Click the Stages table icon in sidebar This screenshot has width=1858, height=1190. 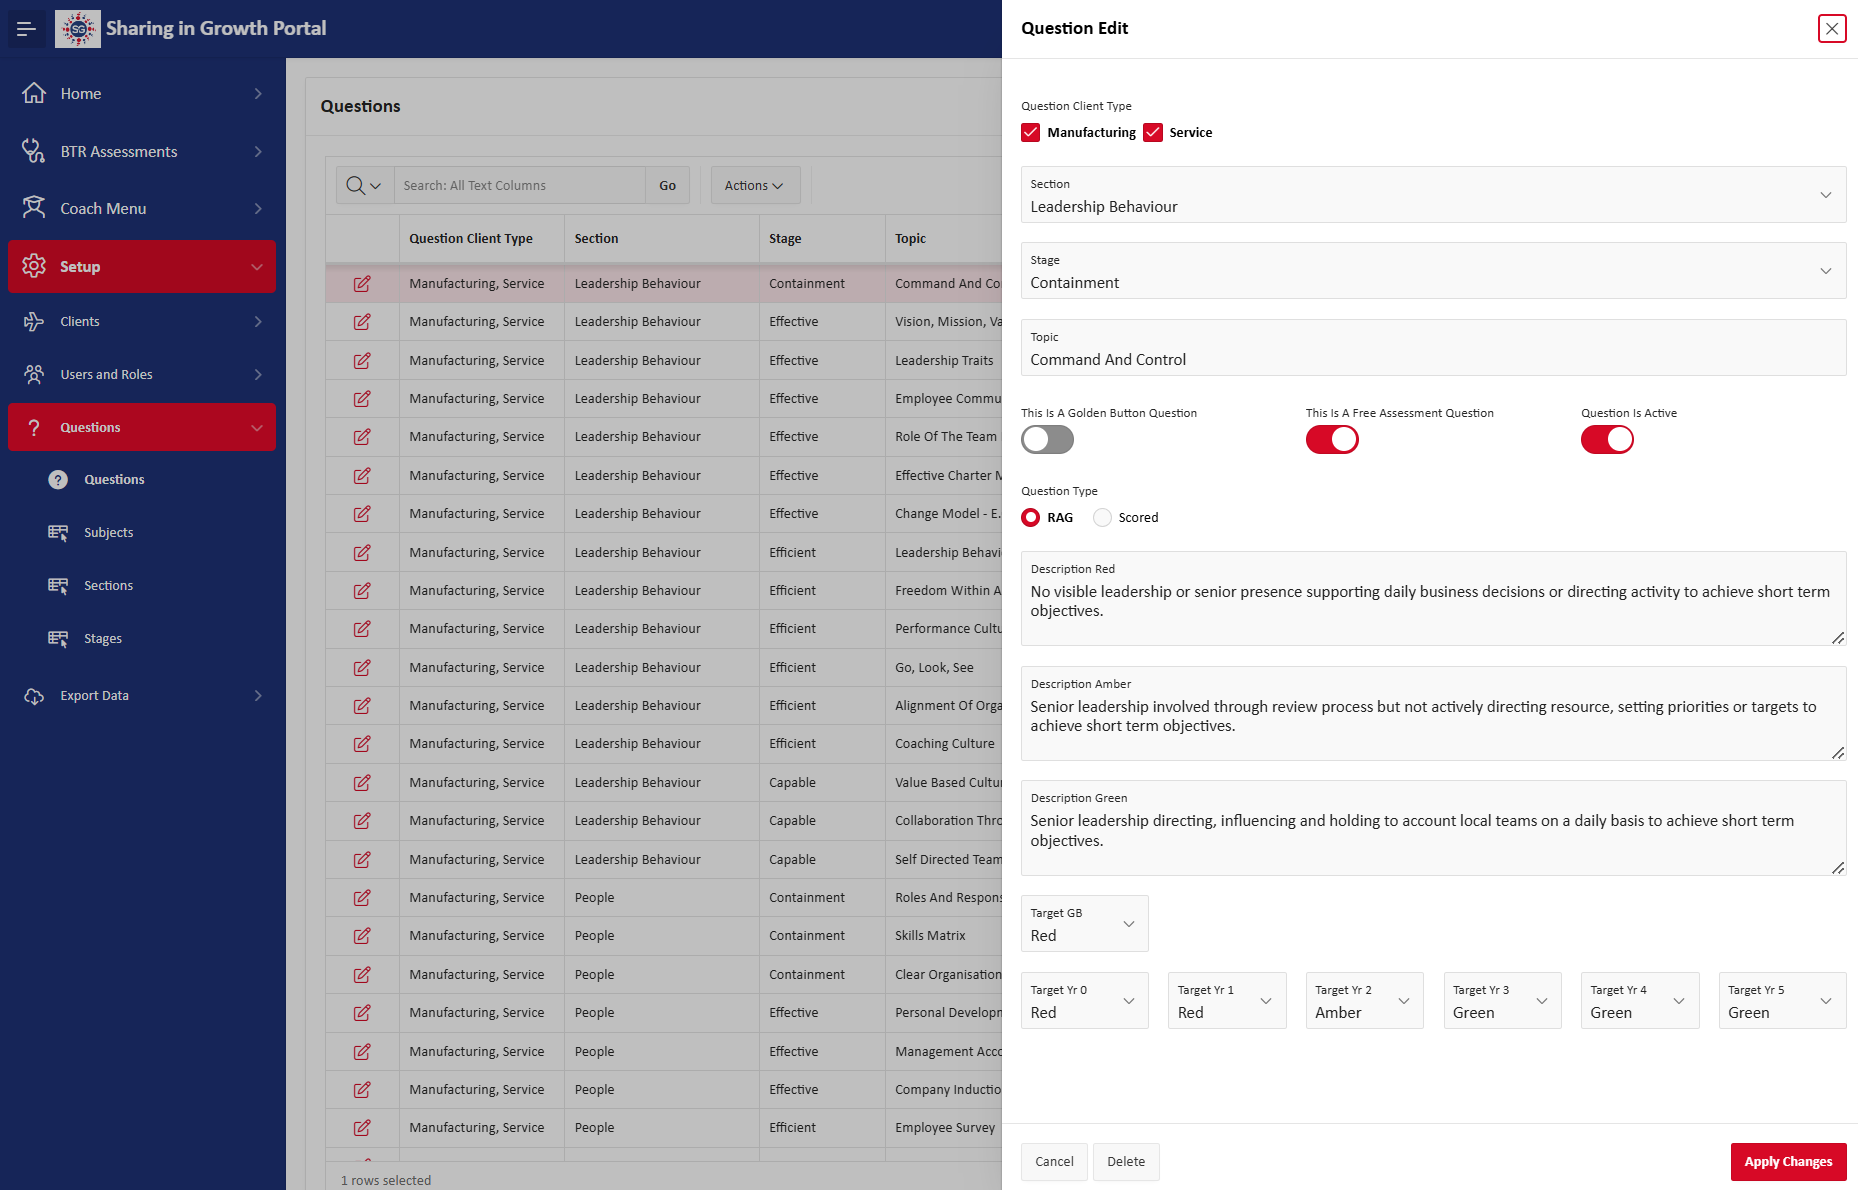point(58,639)
